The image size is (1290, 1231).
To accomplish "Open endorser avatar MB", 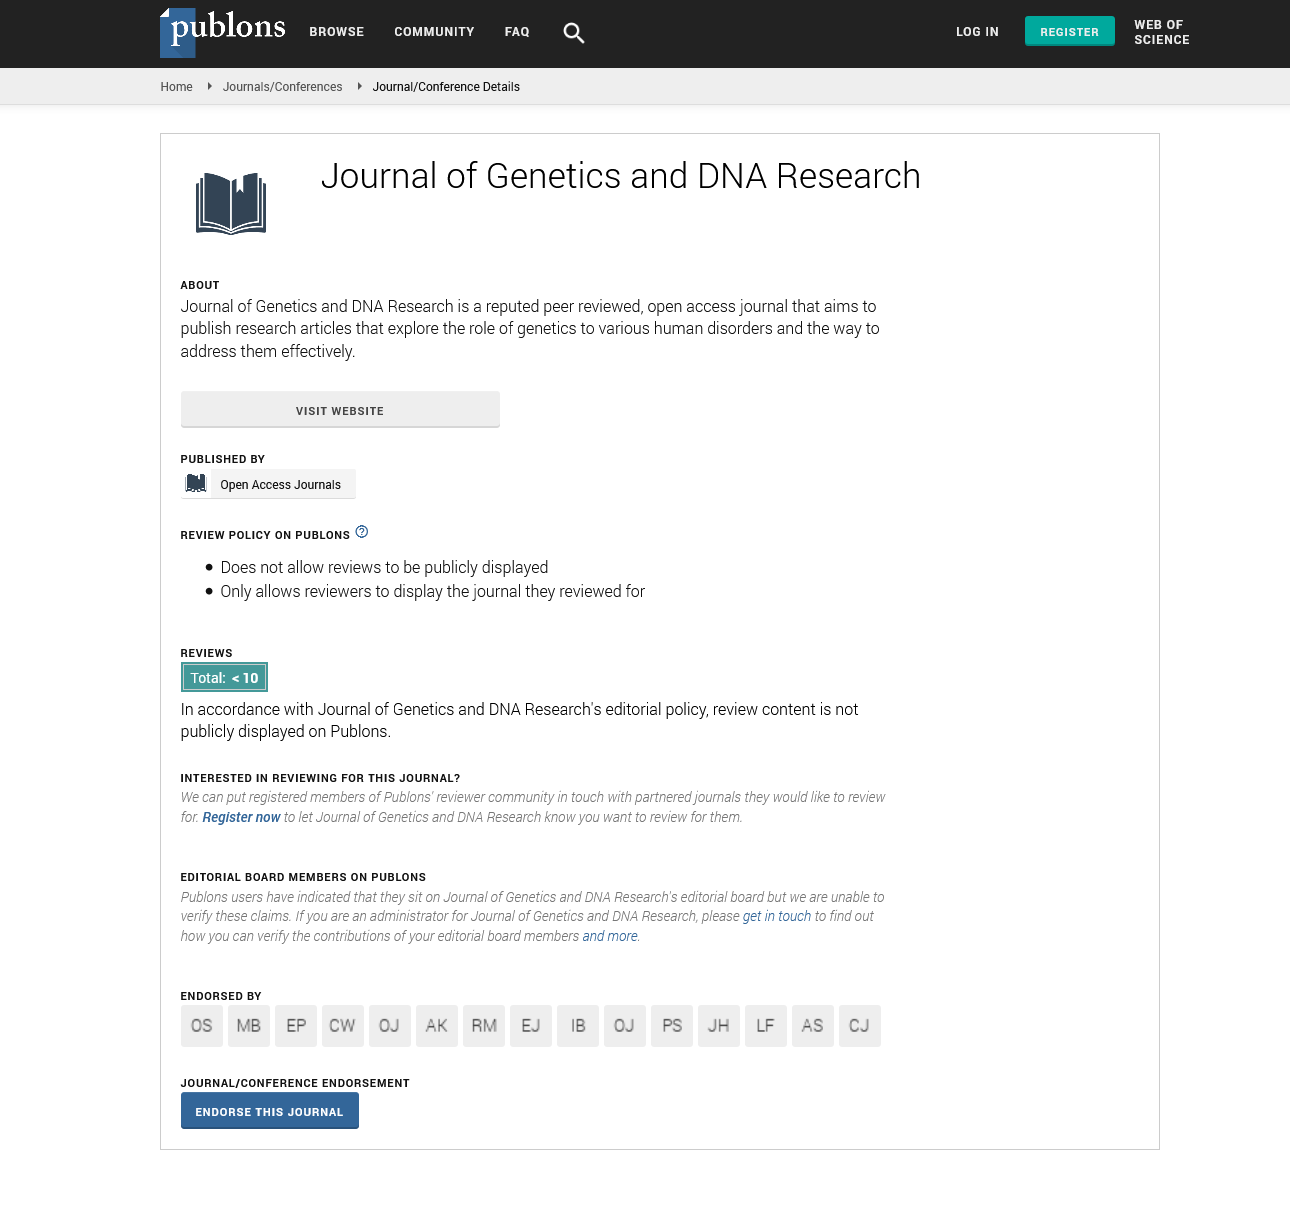I will coord(249,1026).
